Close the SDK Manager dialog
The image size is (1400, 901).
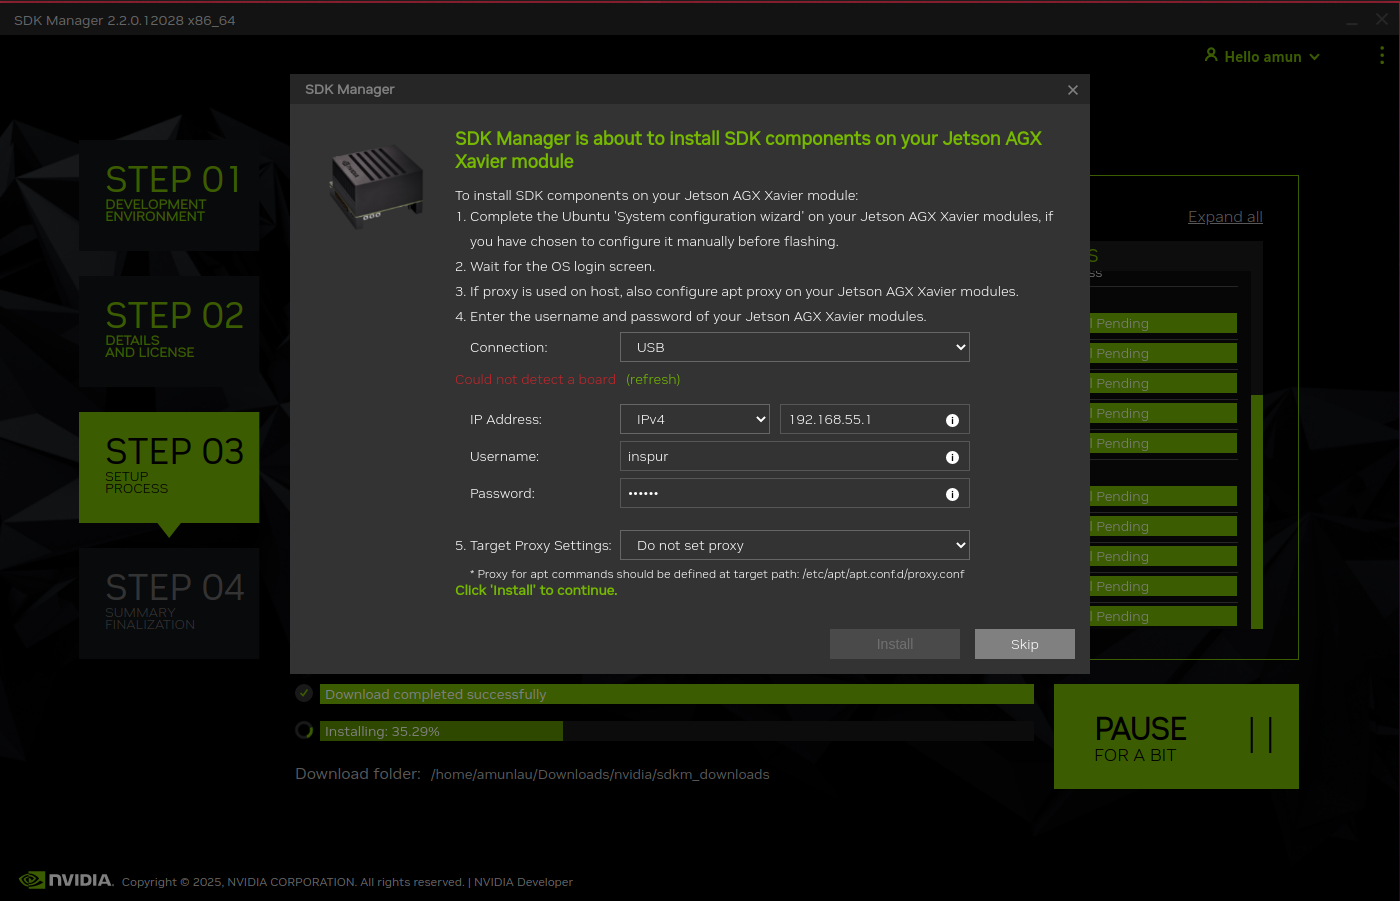1073,90
